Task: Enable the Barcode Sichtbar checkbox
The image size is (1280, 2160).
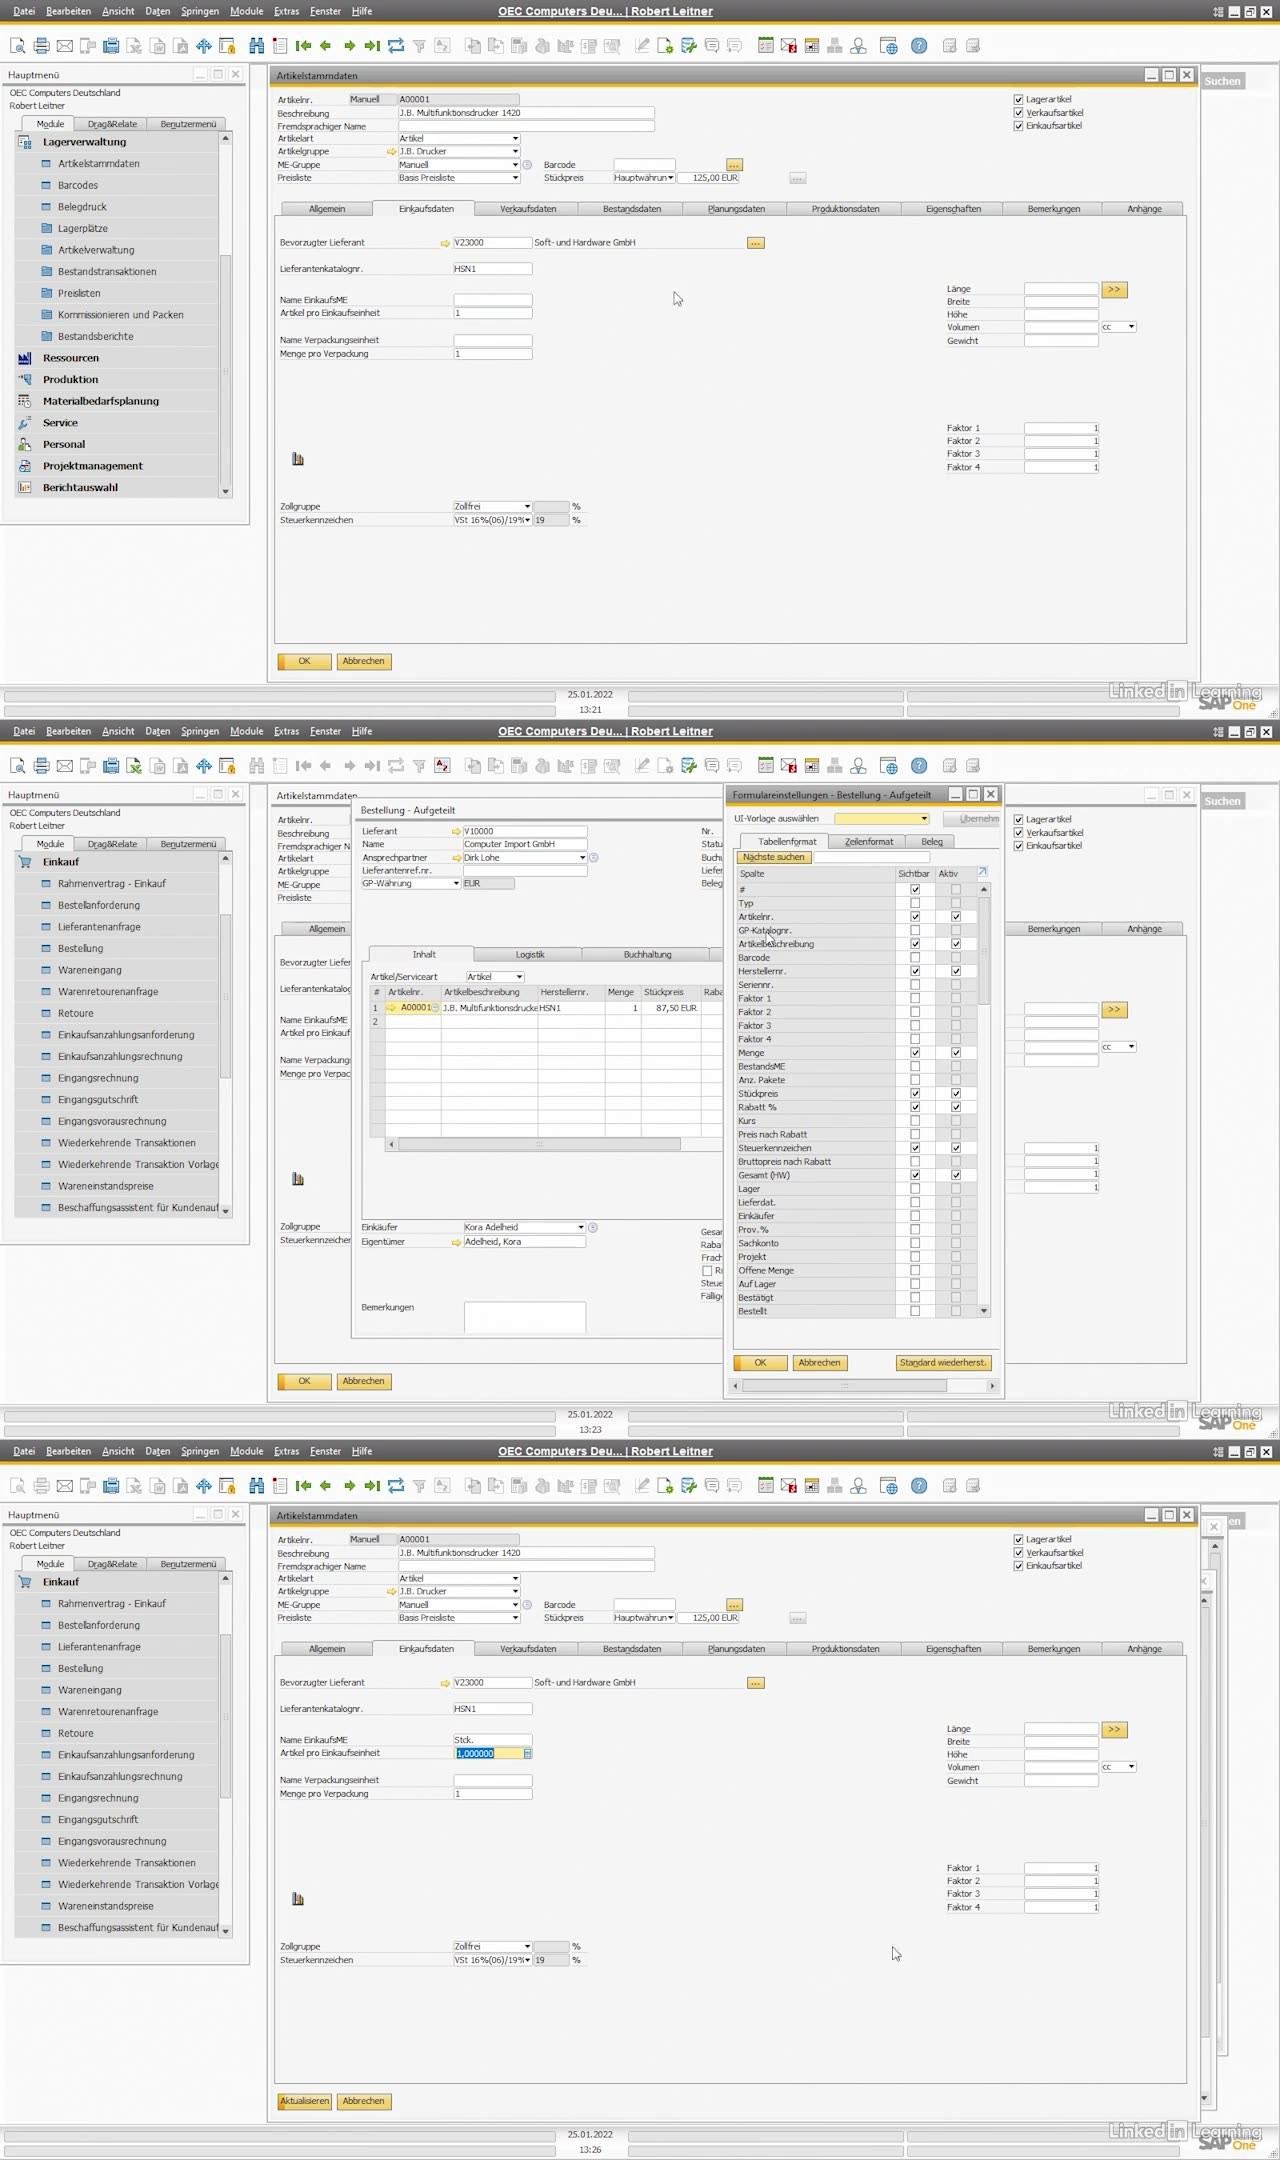Action: click(915, 958)
